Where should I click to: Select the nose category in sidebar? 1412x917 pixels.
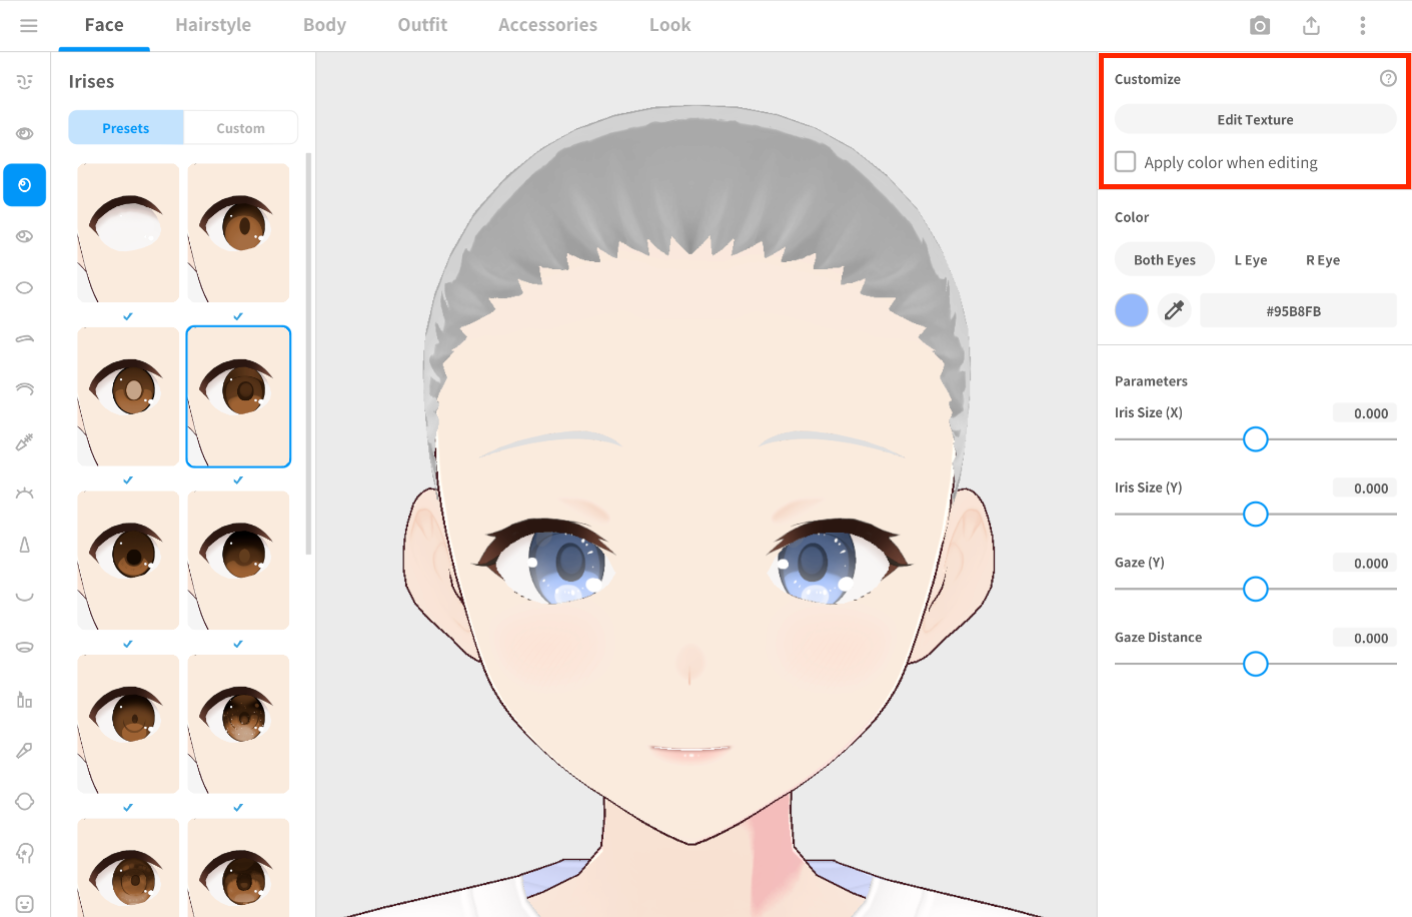(x=25, y=545)
